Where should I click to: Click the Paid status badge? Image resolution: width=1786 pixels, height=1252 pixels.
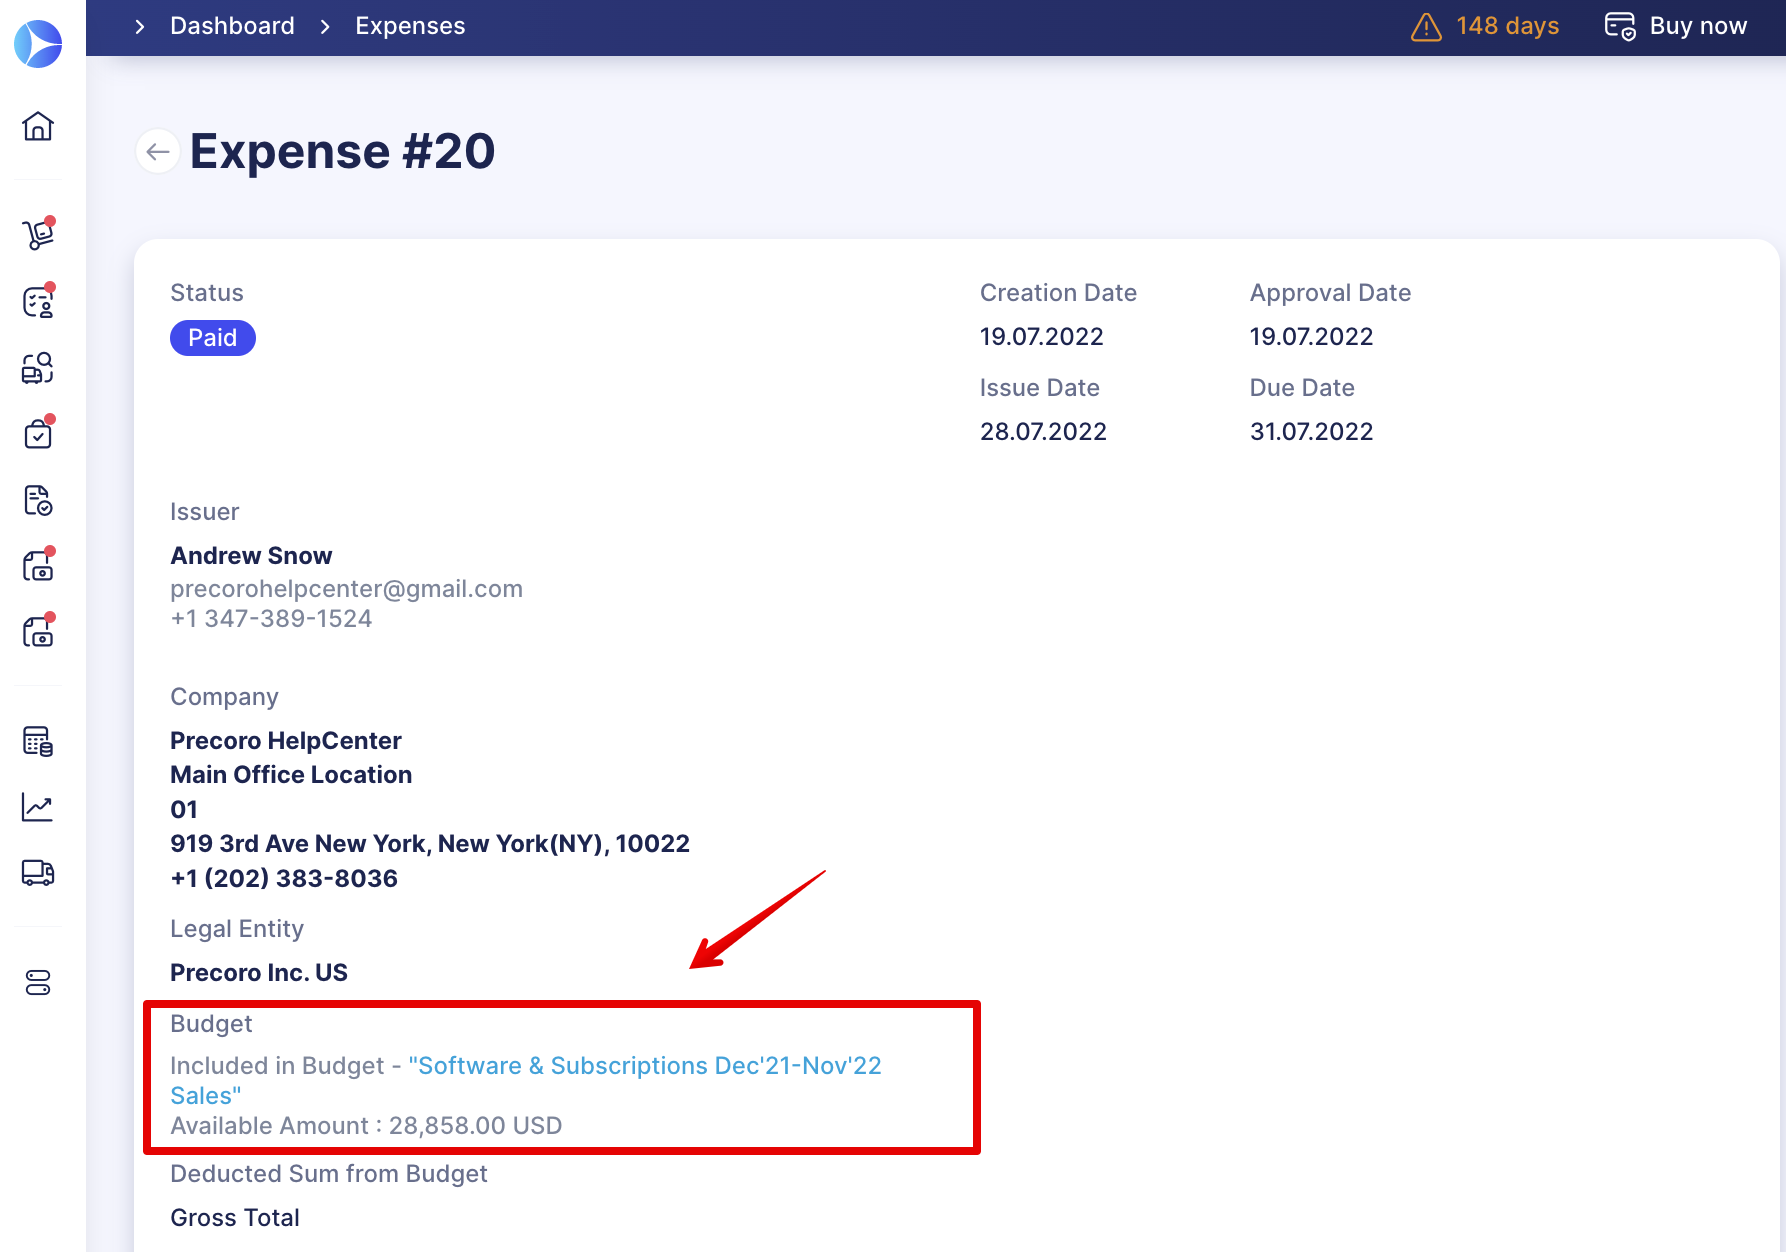pyautogui.click(x=212, y=338)
